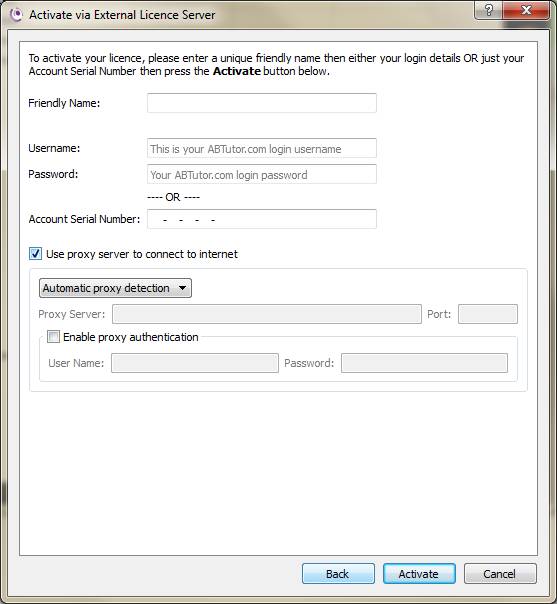
Task: Click into the Username field
Action: point(262,148)
